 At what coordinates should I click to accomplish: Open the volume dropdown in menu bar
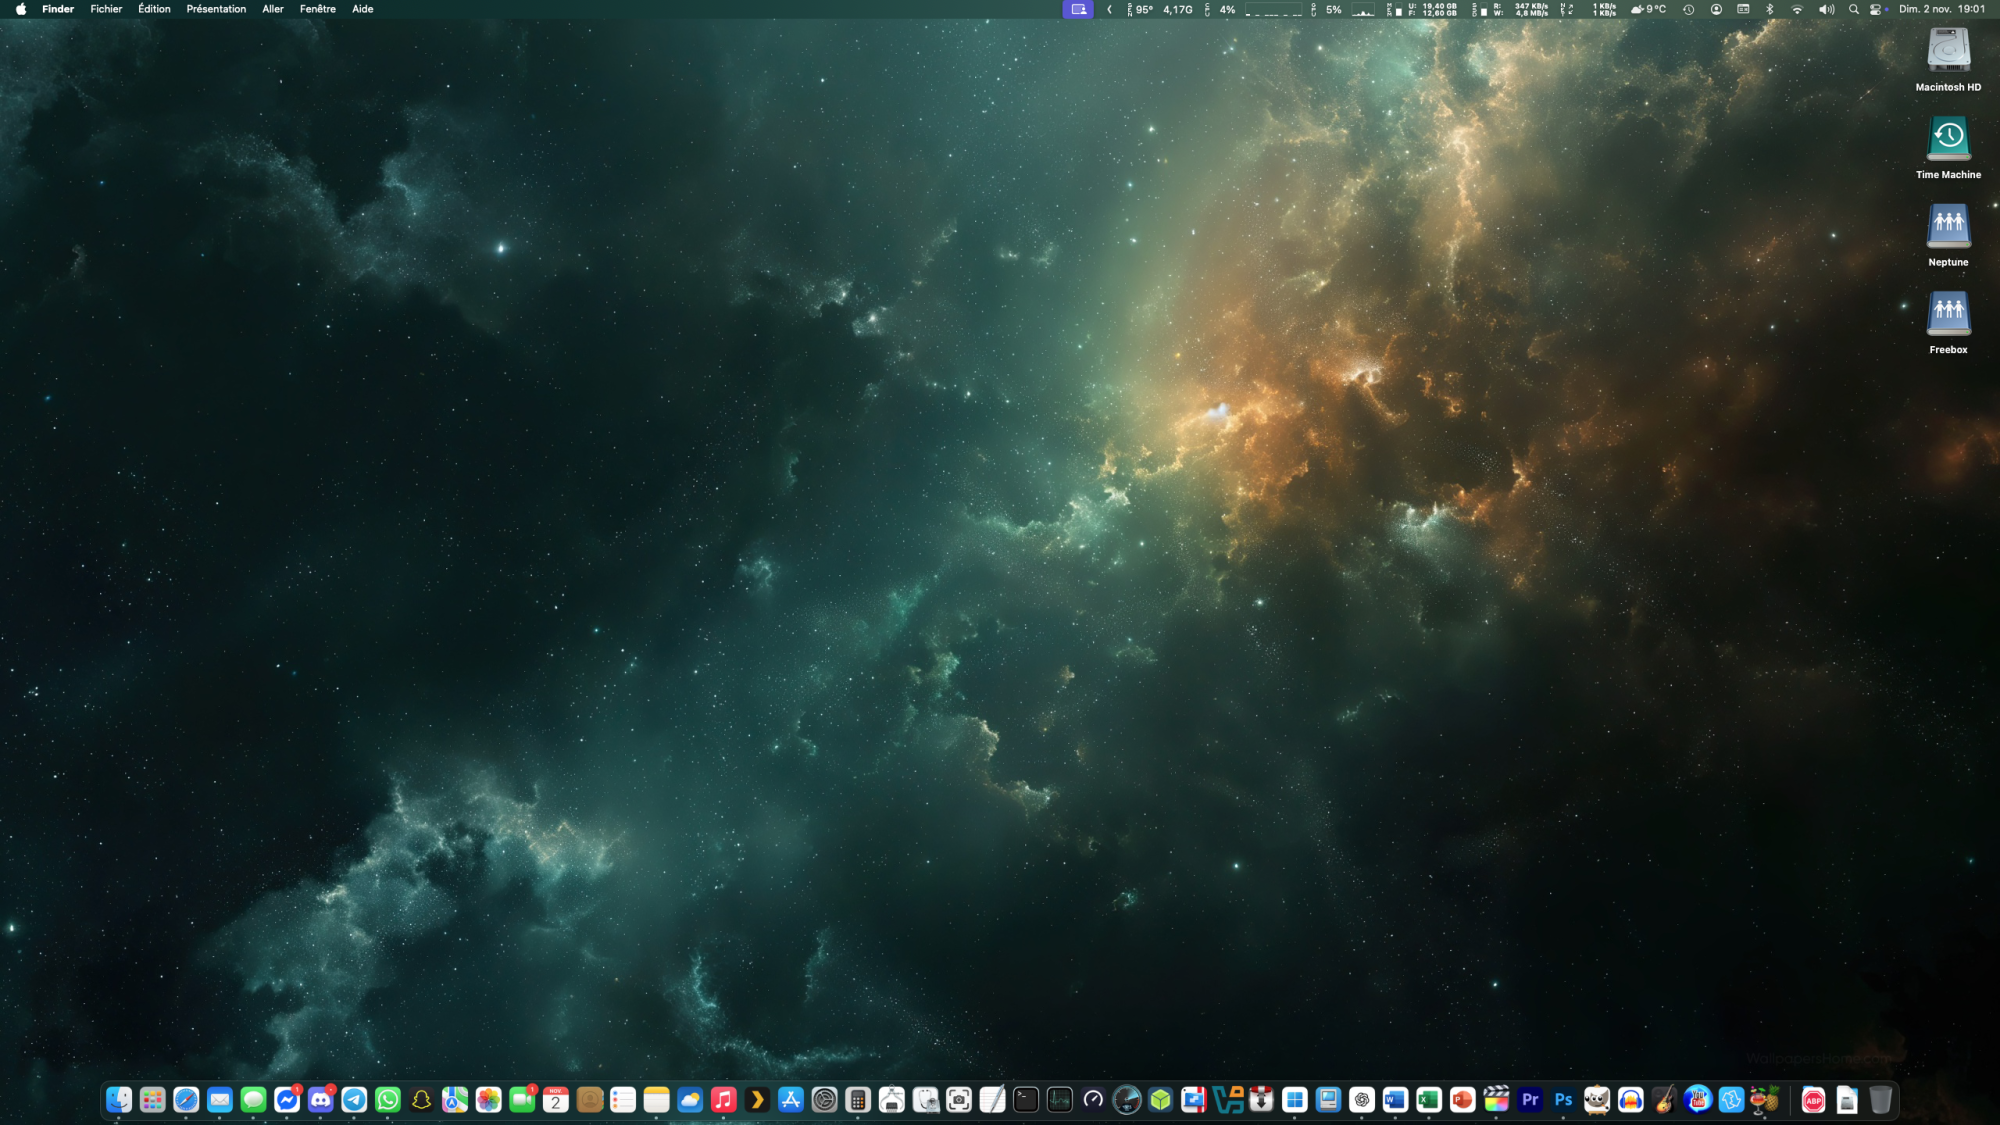[1826, 9]
